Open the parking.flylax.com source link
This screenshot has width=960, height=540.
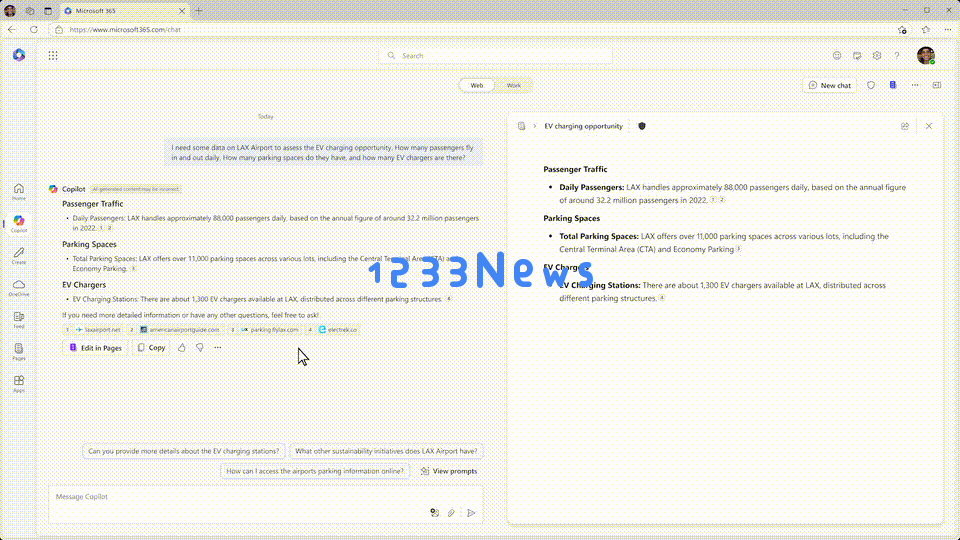click(x=265, y=329)
